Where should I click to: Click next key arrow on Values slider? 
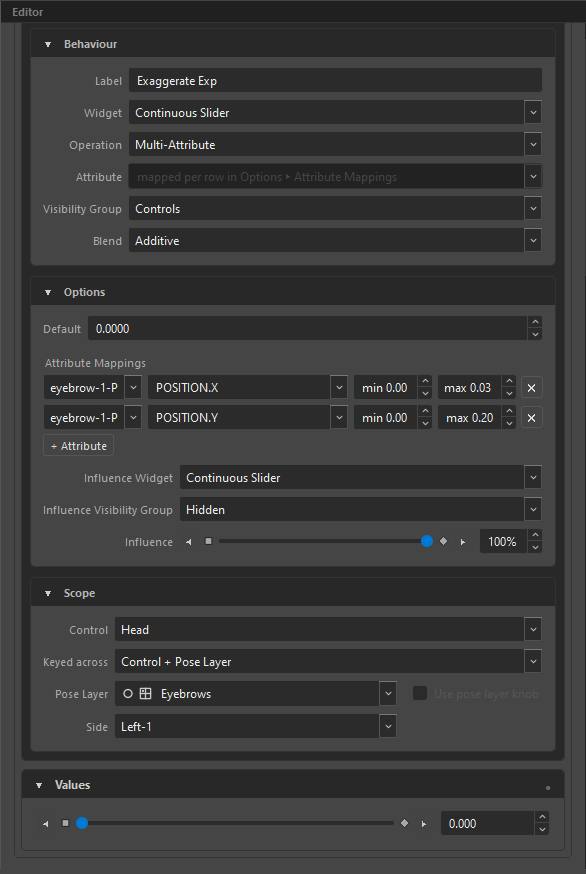pyautogui.click(x=424, y=823)
